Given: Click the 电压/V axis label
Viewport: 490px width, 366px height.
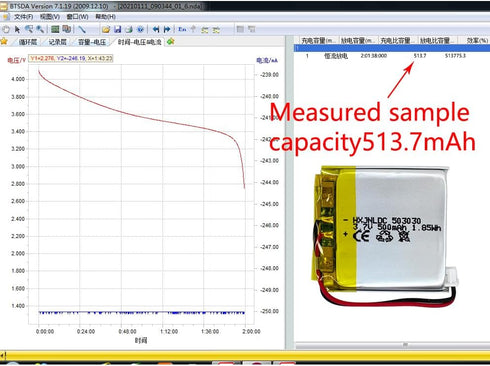Looking at the screenshot, I should (16, 60).
